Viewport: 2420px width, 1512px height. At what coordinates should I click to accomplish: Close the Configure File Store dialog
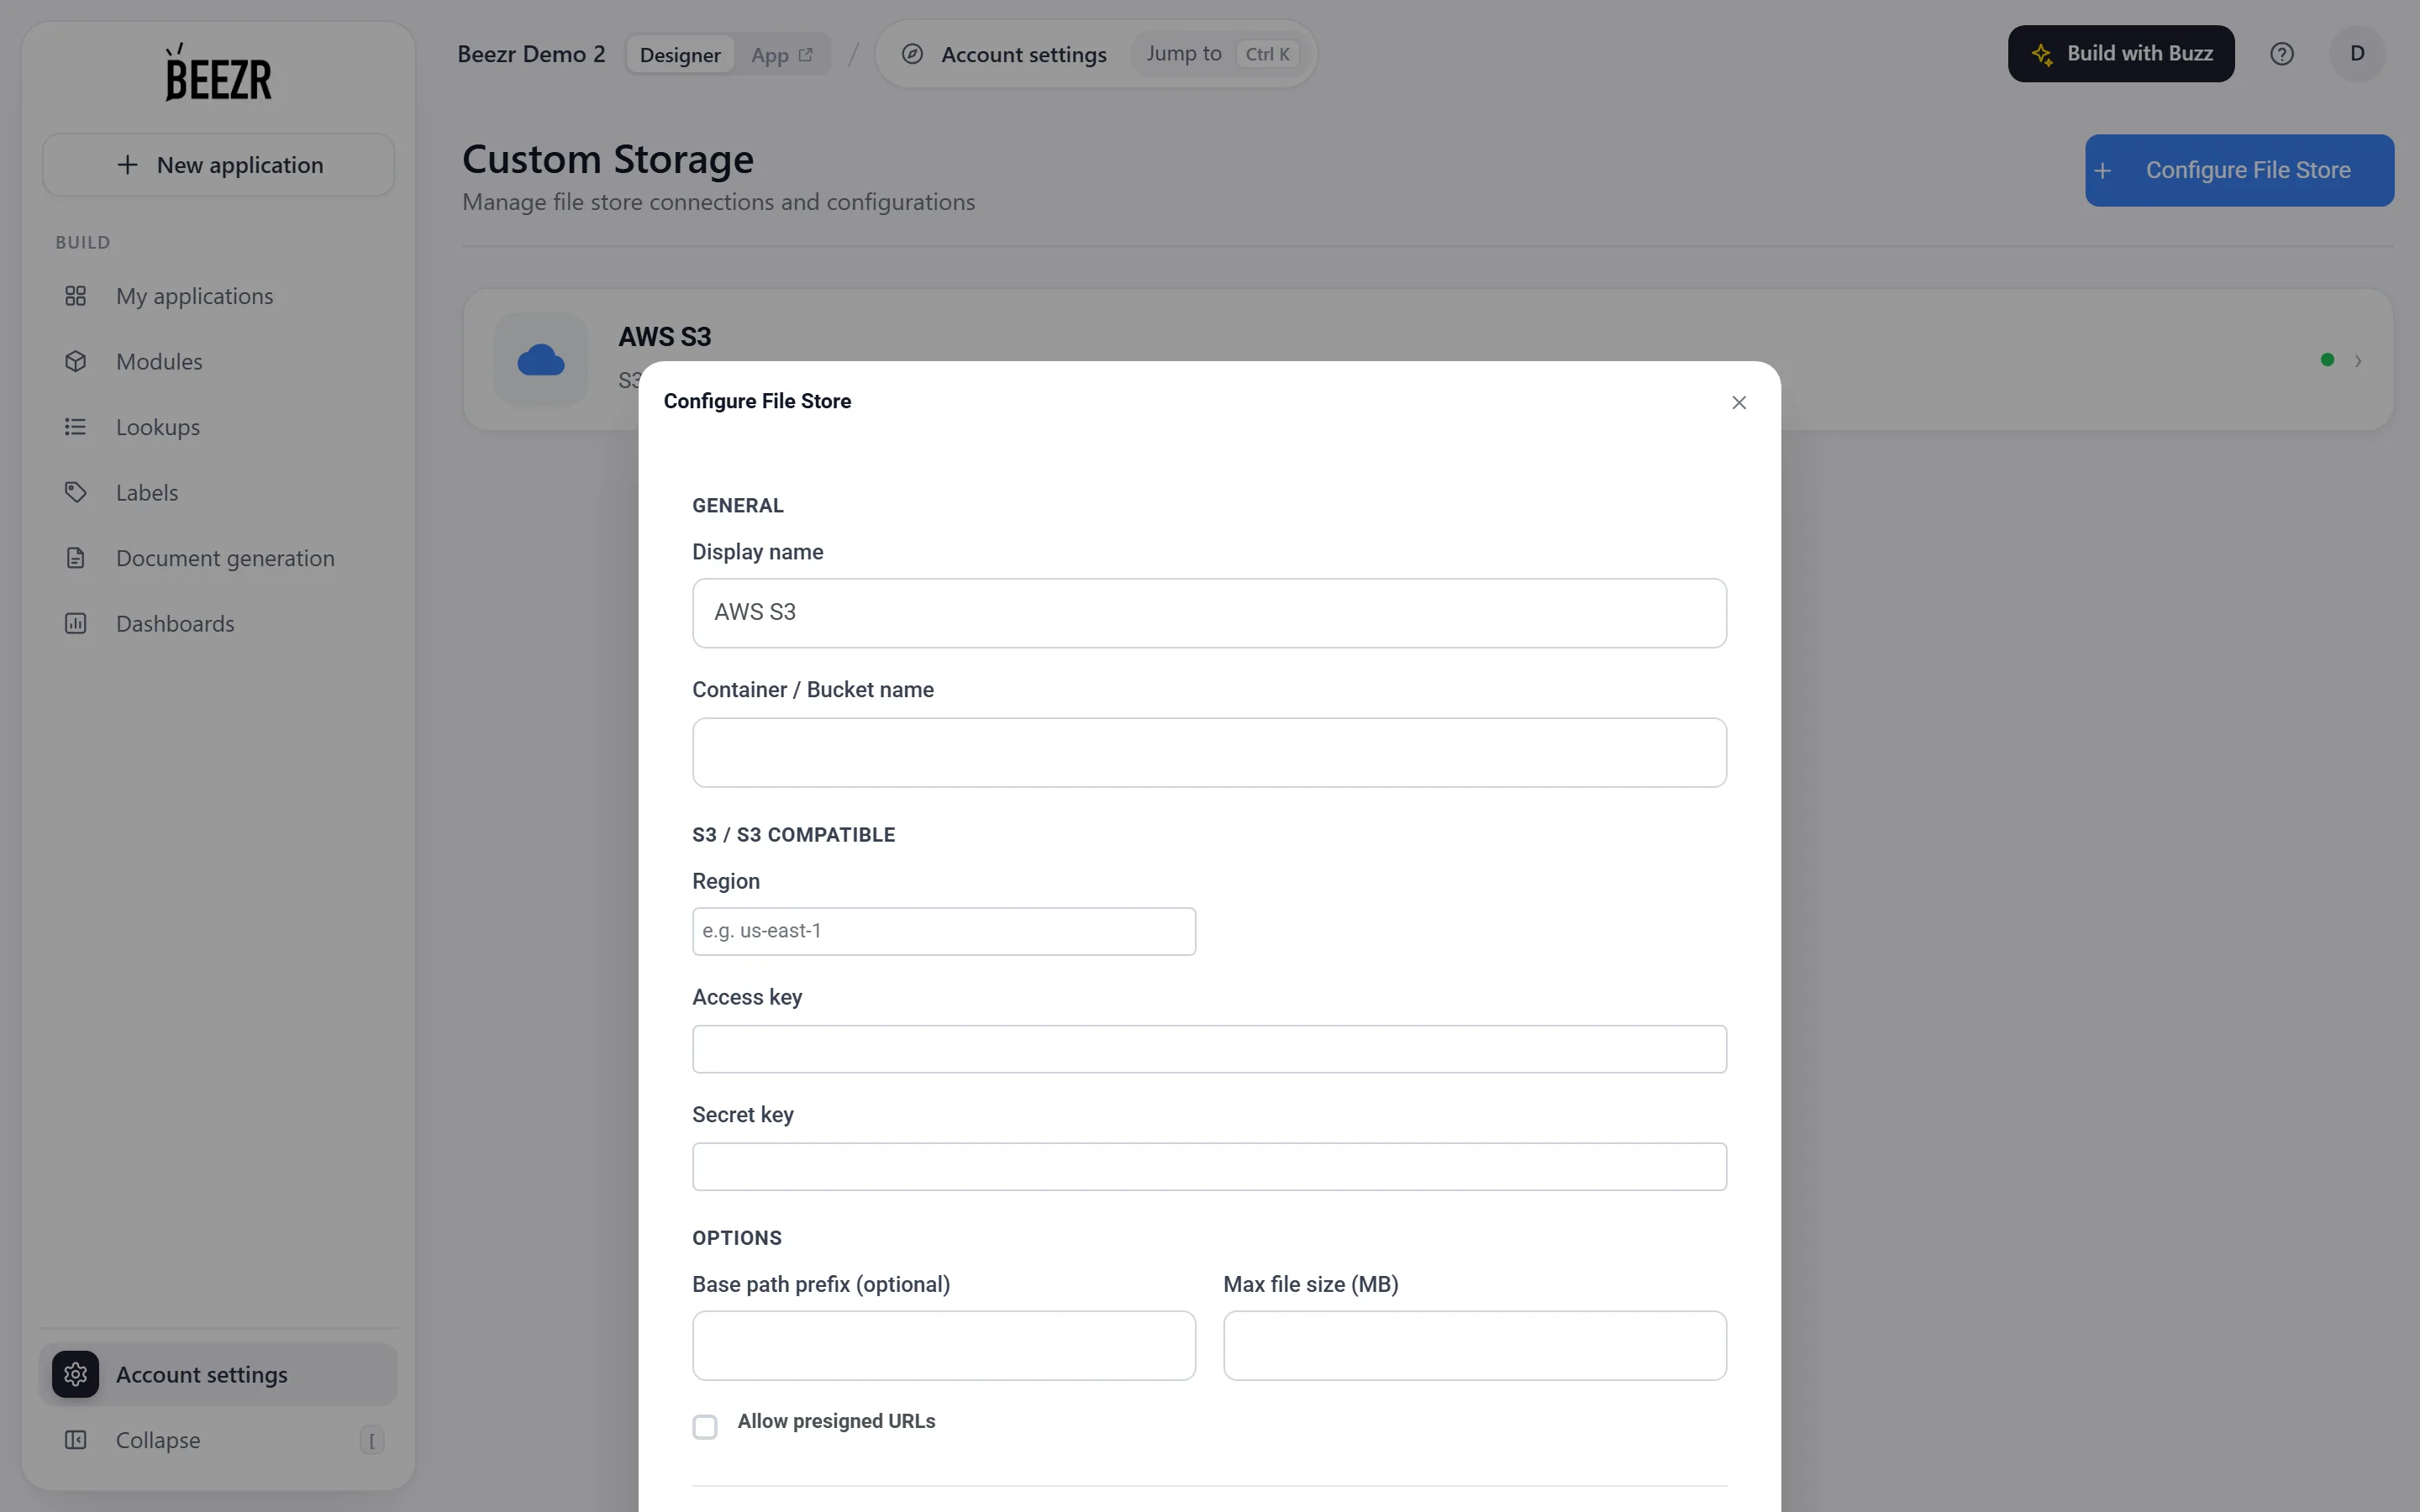(1739, 402)
